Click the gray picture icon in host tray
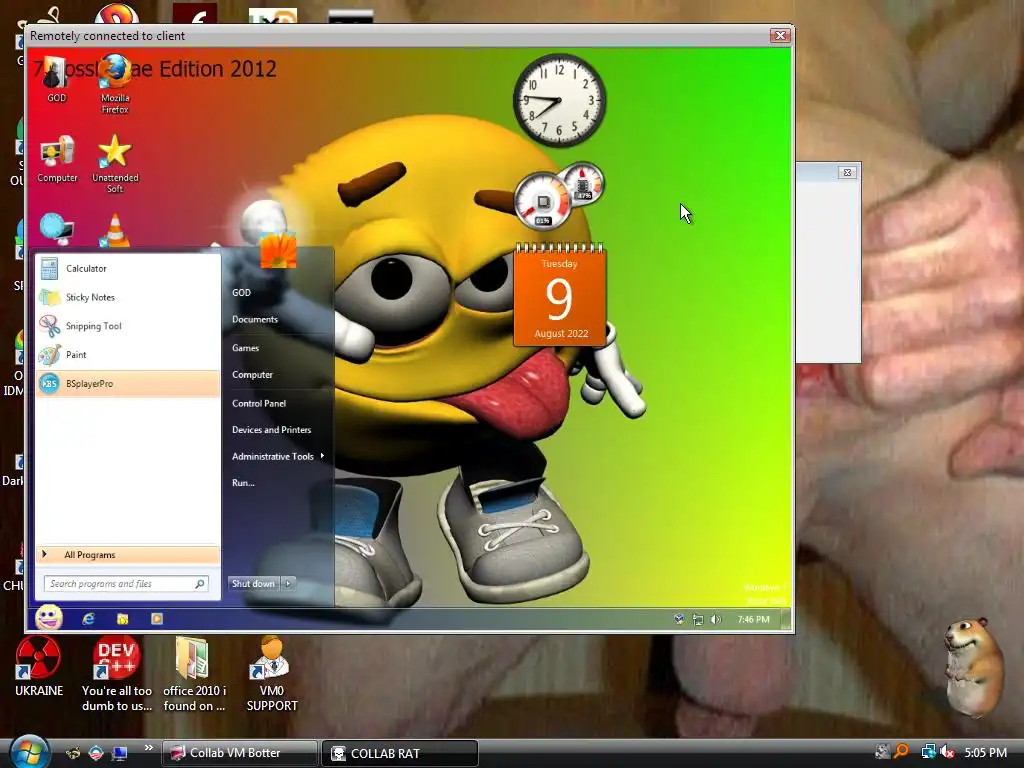Viewport: 1024px width, 768px height. pos(882,752)
